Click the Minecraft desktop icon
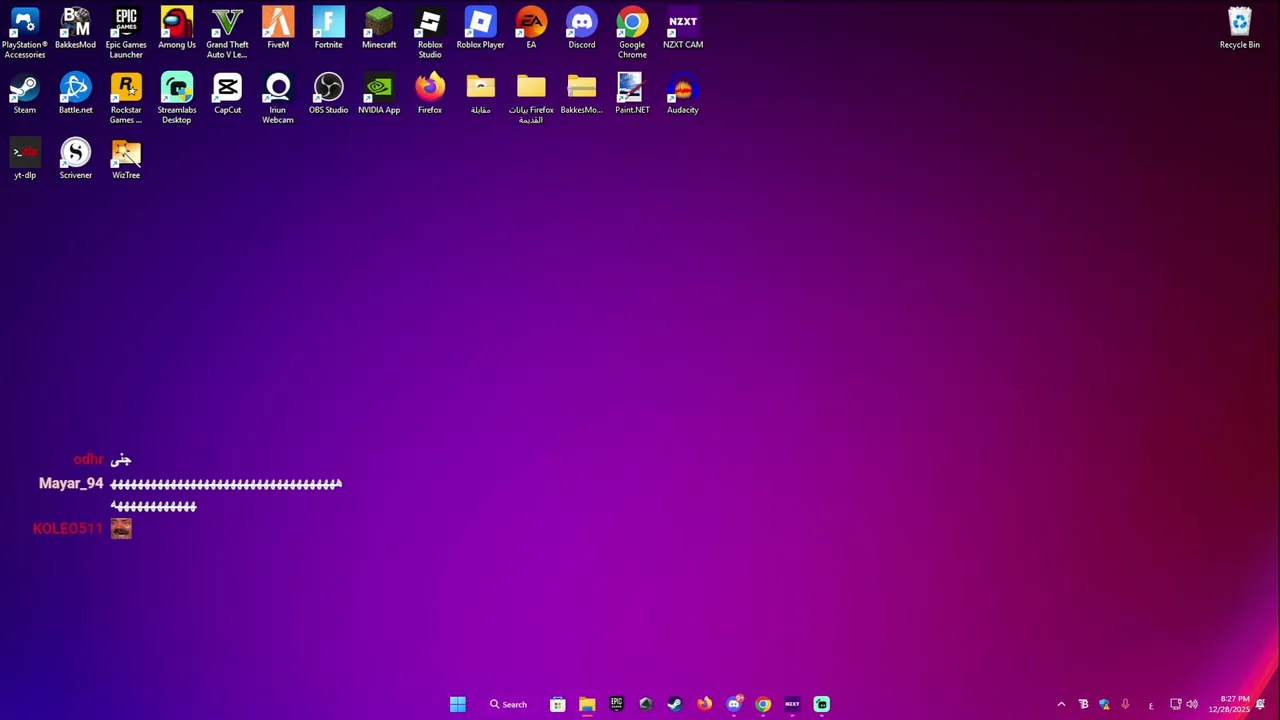Viewport: 1280px width, 720px height. click(379, 28)
